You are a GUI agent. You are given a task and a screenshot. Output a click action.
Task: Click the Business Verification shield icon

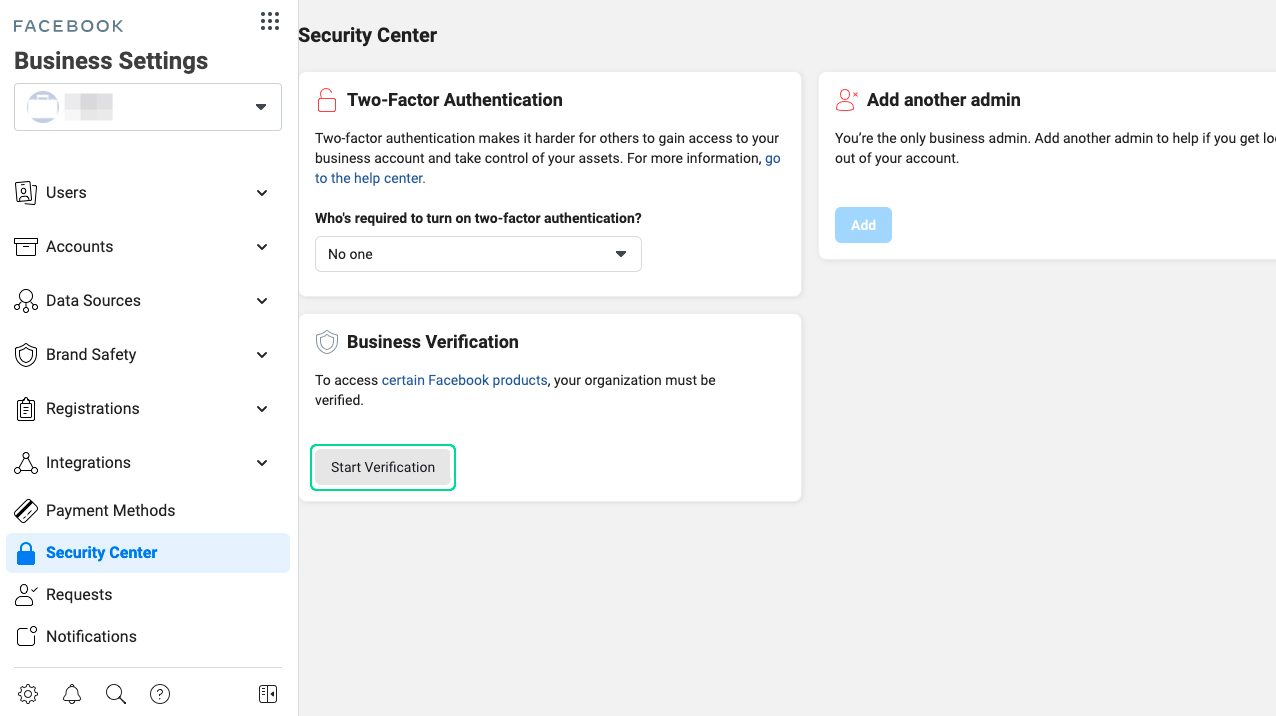pyautogui.click(x=327, y=342)
